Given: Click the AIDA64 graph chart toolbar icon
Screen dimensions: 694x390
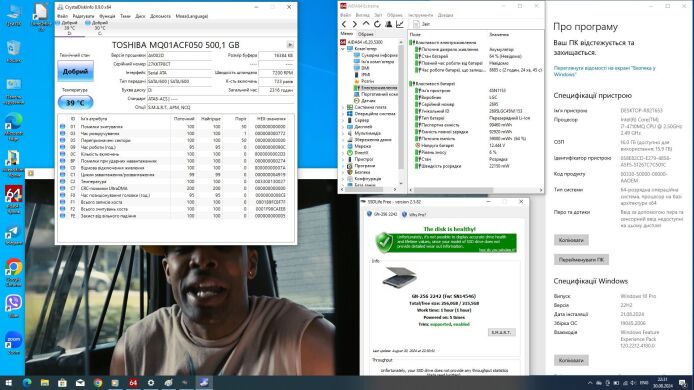Looking at the screenshot, I should tap(400, 24).
